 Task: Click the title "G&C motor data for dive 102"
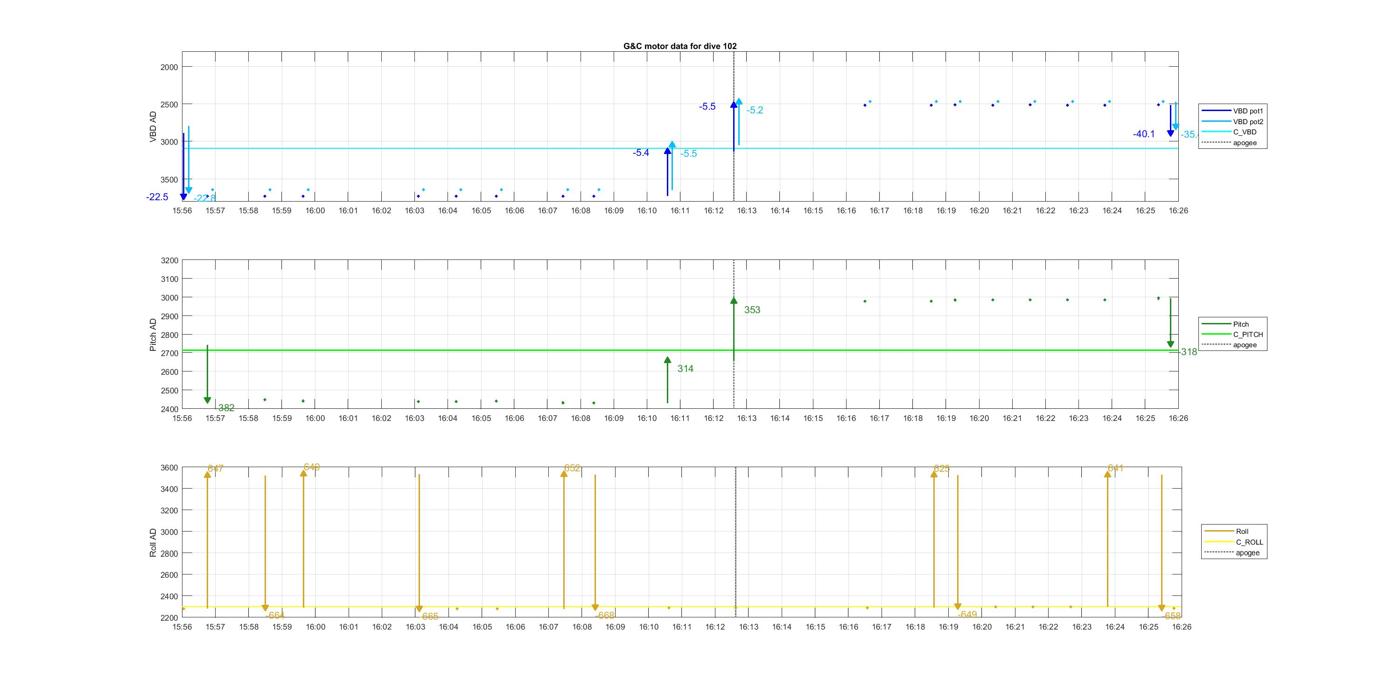click(680, 46)
